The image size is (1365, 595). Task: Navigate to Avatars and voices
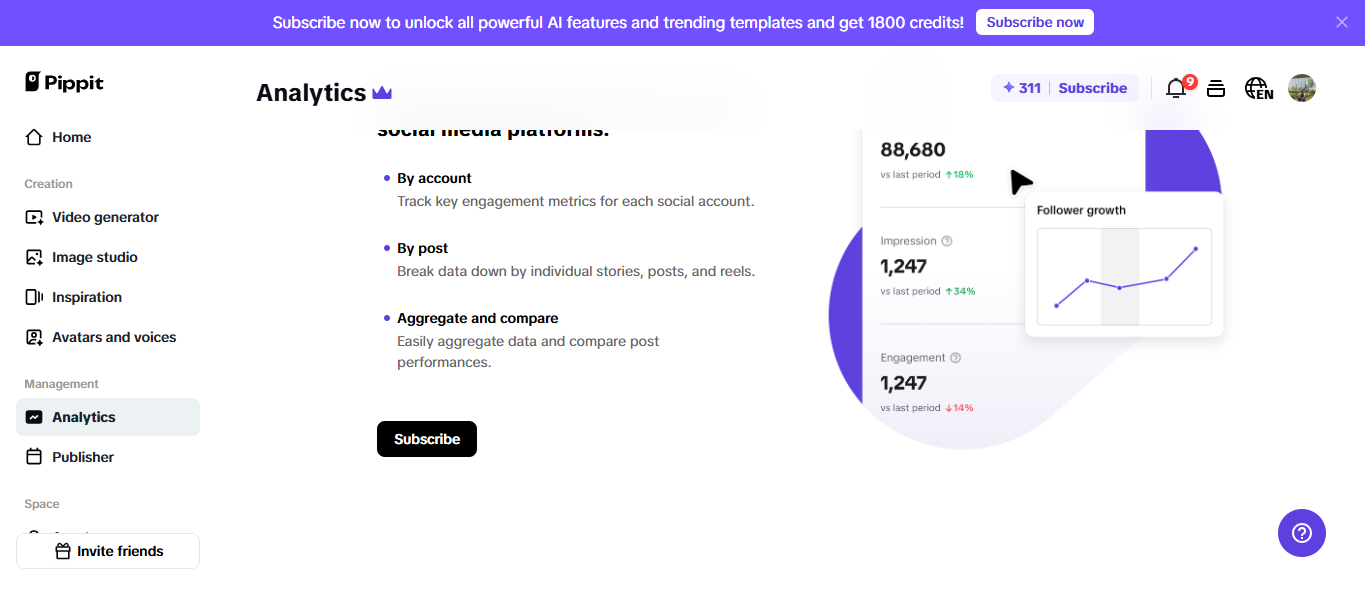(x=114, y=337)
